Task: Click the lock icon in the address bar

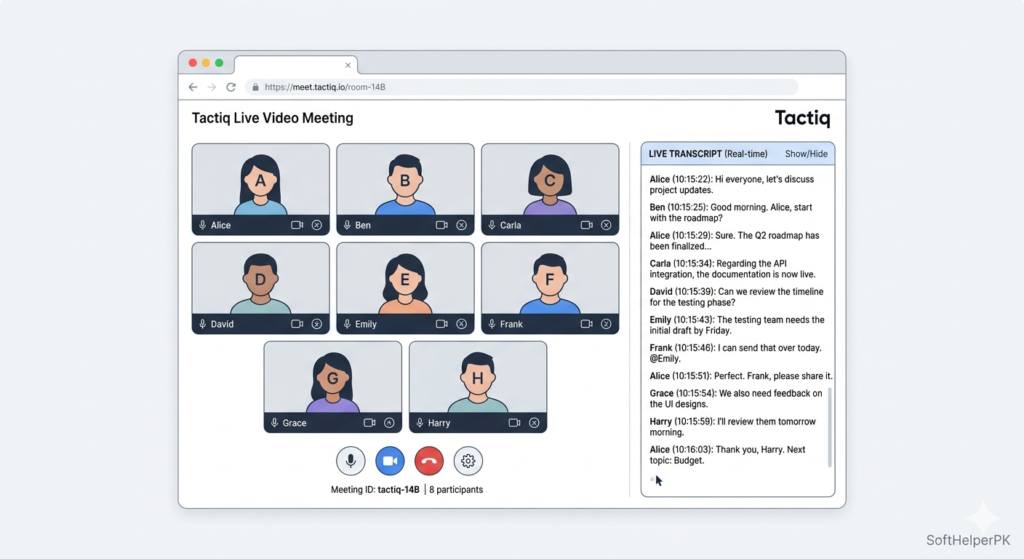Action: coord(255,87)
